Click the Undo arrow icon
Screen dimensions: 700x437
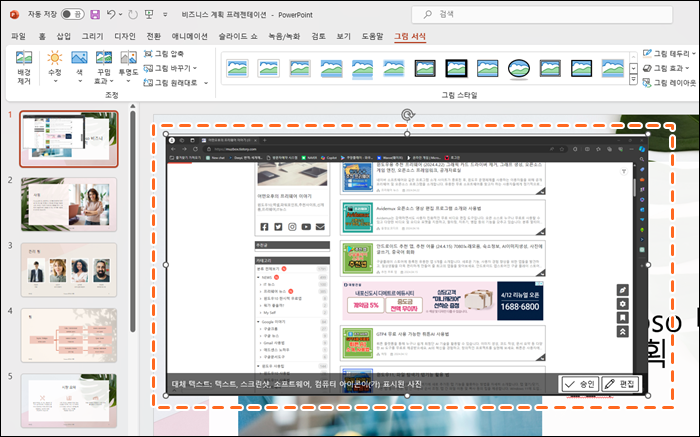(x=111, y=14)
